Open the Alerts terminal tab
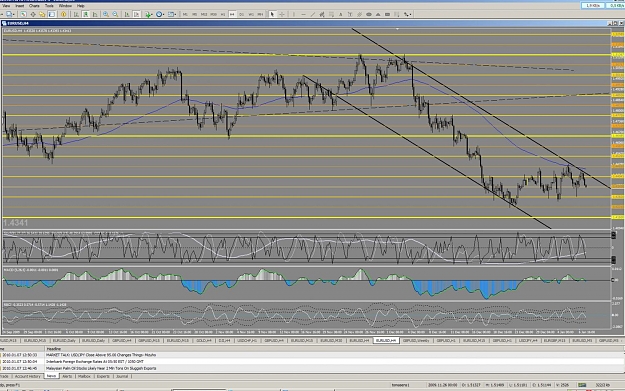This screenshot has height=391, width=625. point(67,376)
